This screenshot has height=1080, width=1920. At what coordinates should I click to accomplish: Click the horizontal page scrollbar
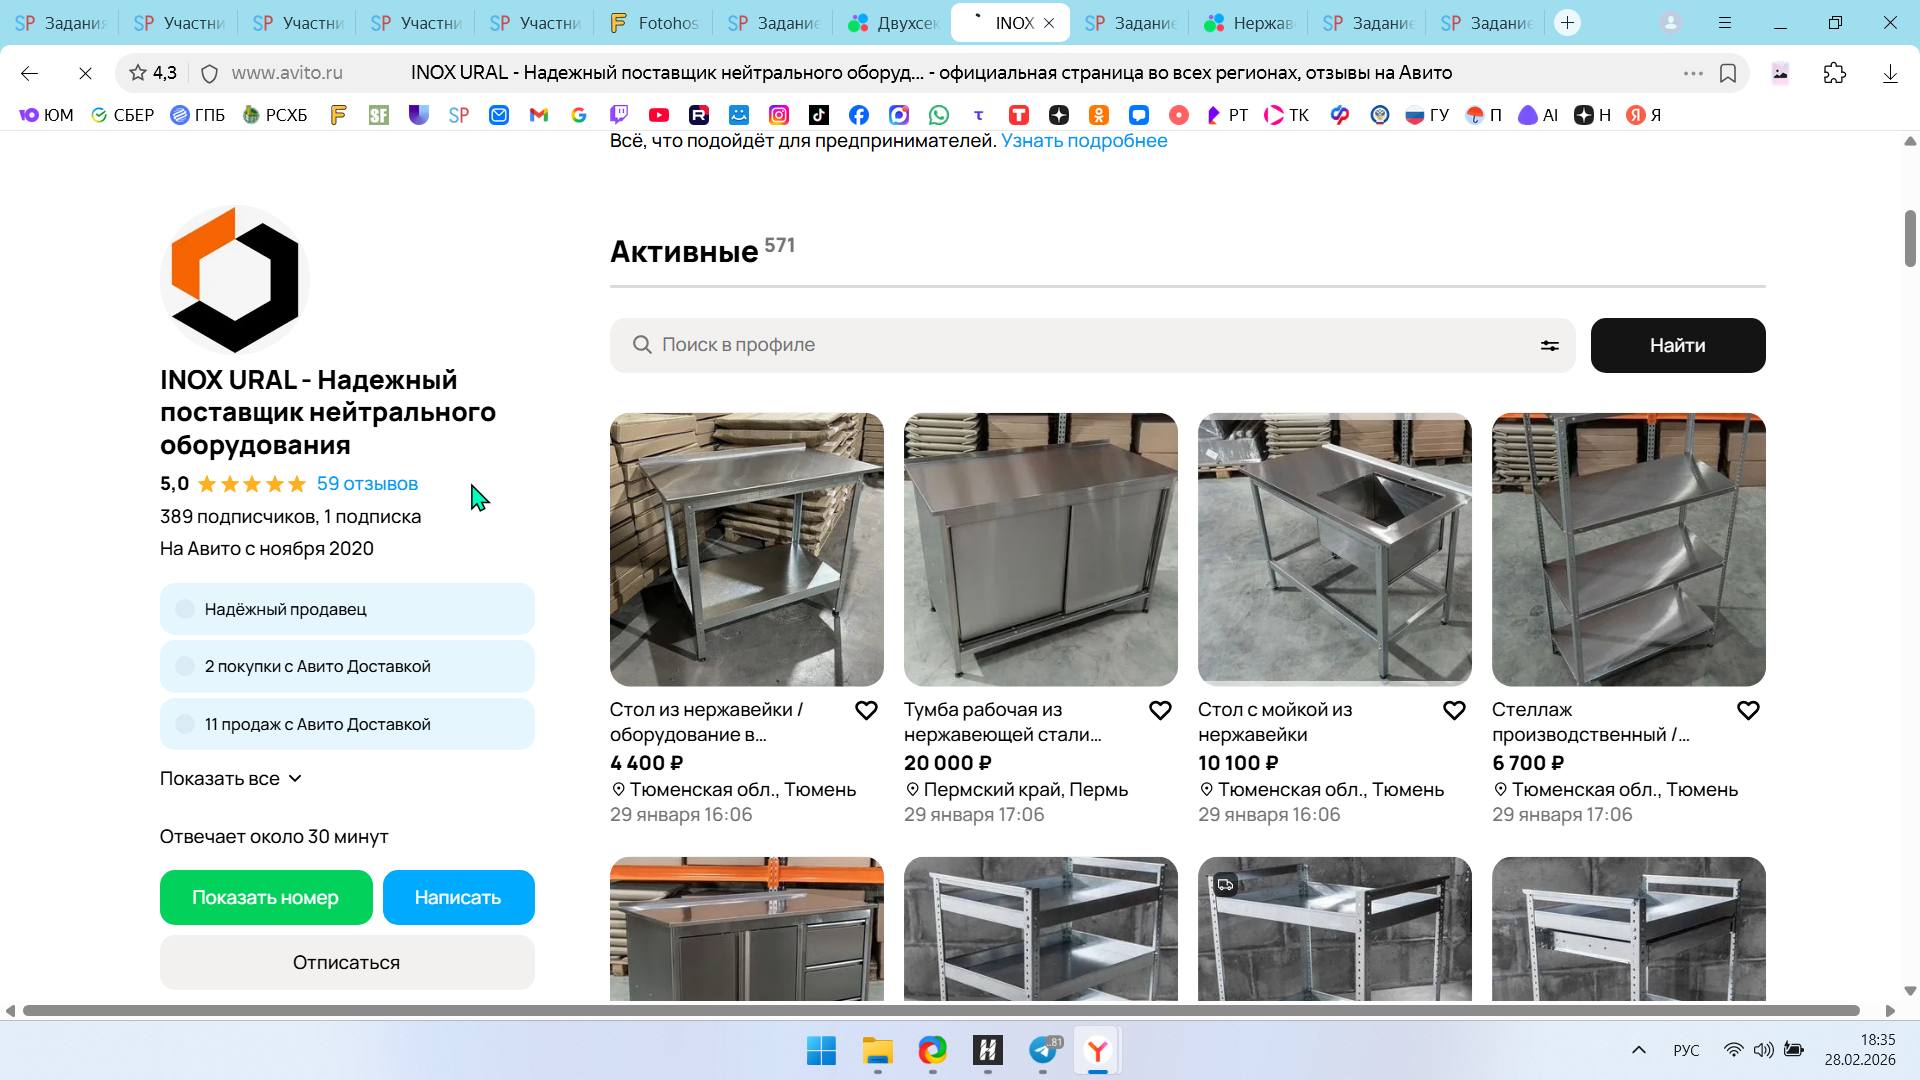pyautogui.click(x=940, y=1011)
